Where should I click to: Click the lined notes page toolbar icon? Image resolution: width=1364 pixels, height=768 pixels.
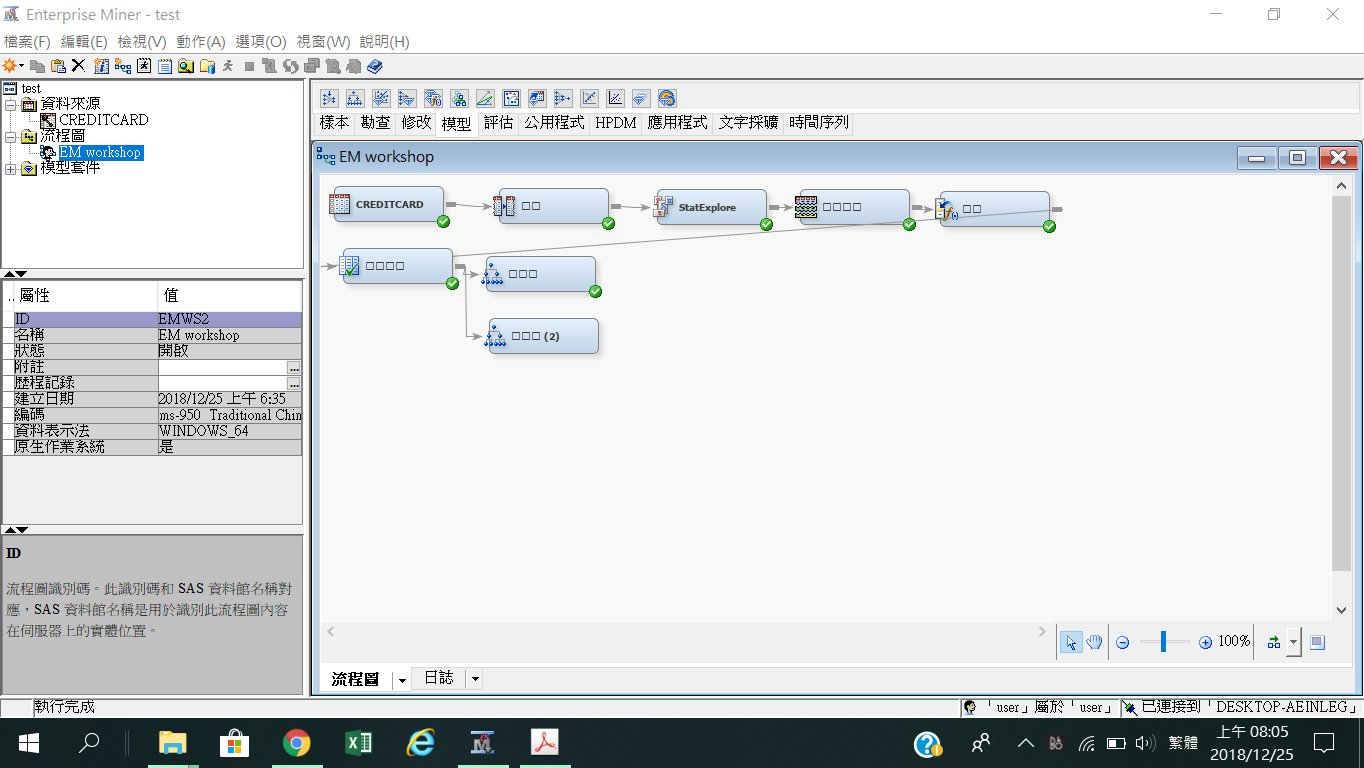(165, 66)
